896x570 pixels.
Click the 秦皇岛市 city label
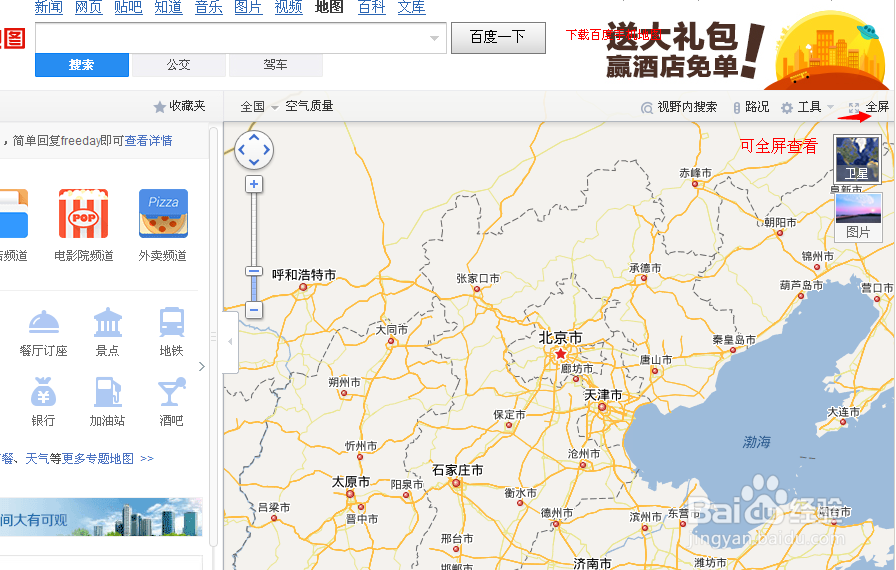coord(734,339)
